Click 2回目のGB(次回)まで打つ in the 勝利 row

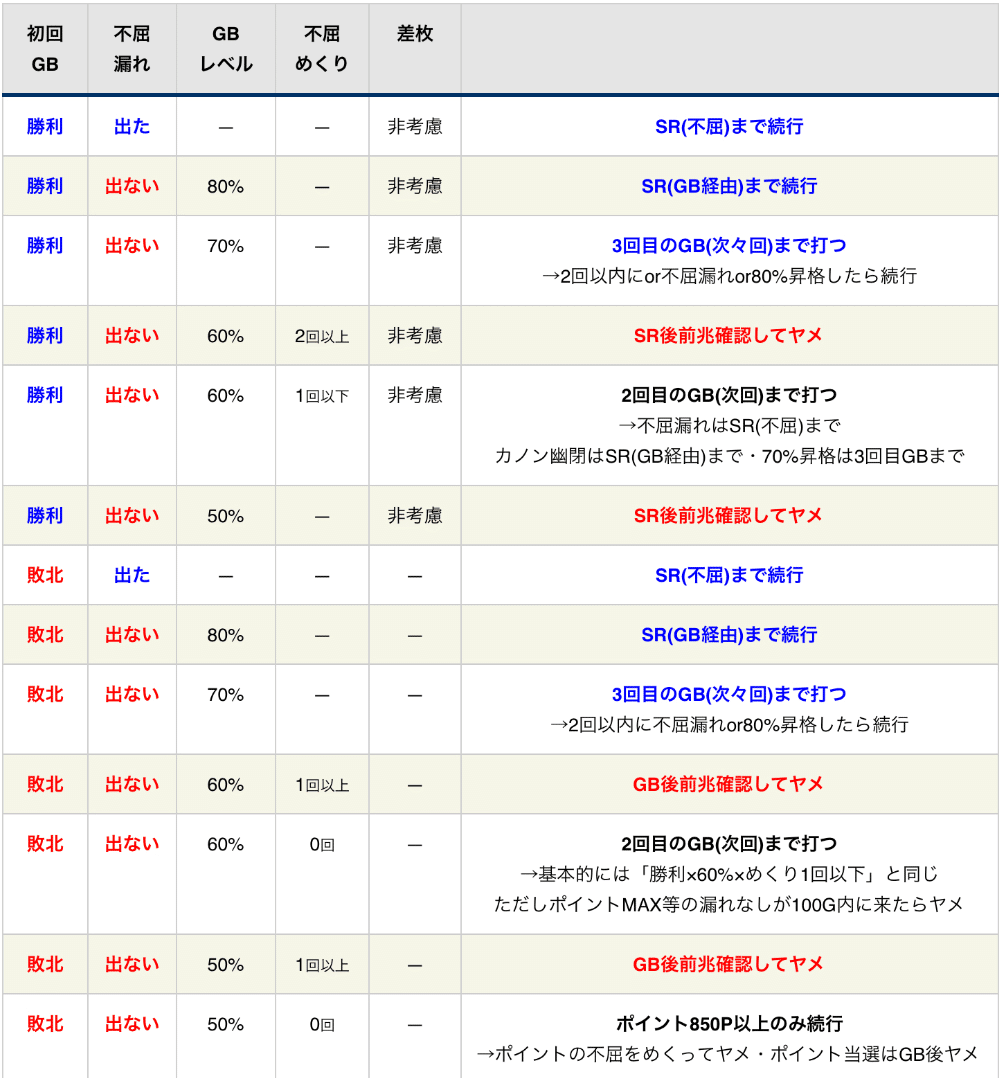click(729, 395)
